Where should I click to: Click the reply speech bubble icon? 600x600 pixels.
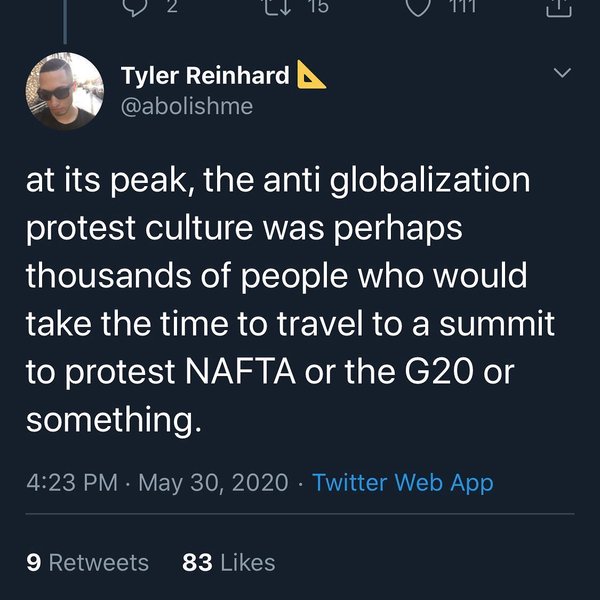(x=138, y=6)
